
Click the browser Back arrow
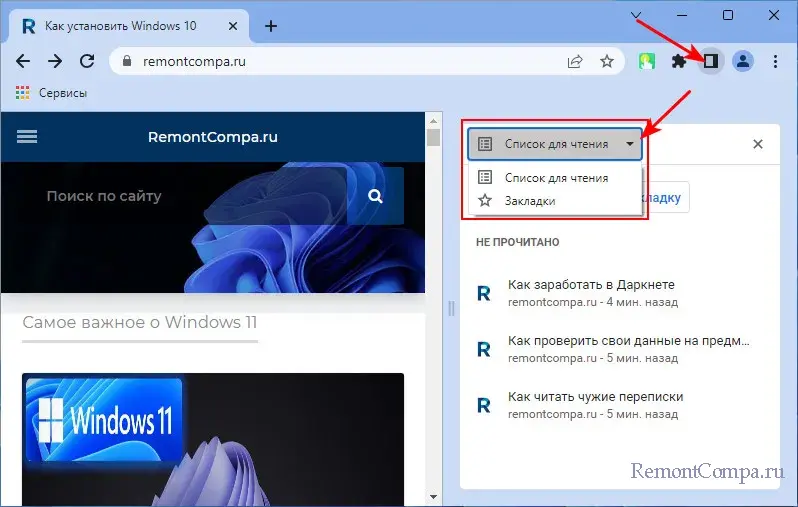[x=23, y=61]
